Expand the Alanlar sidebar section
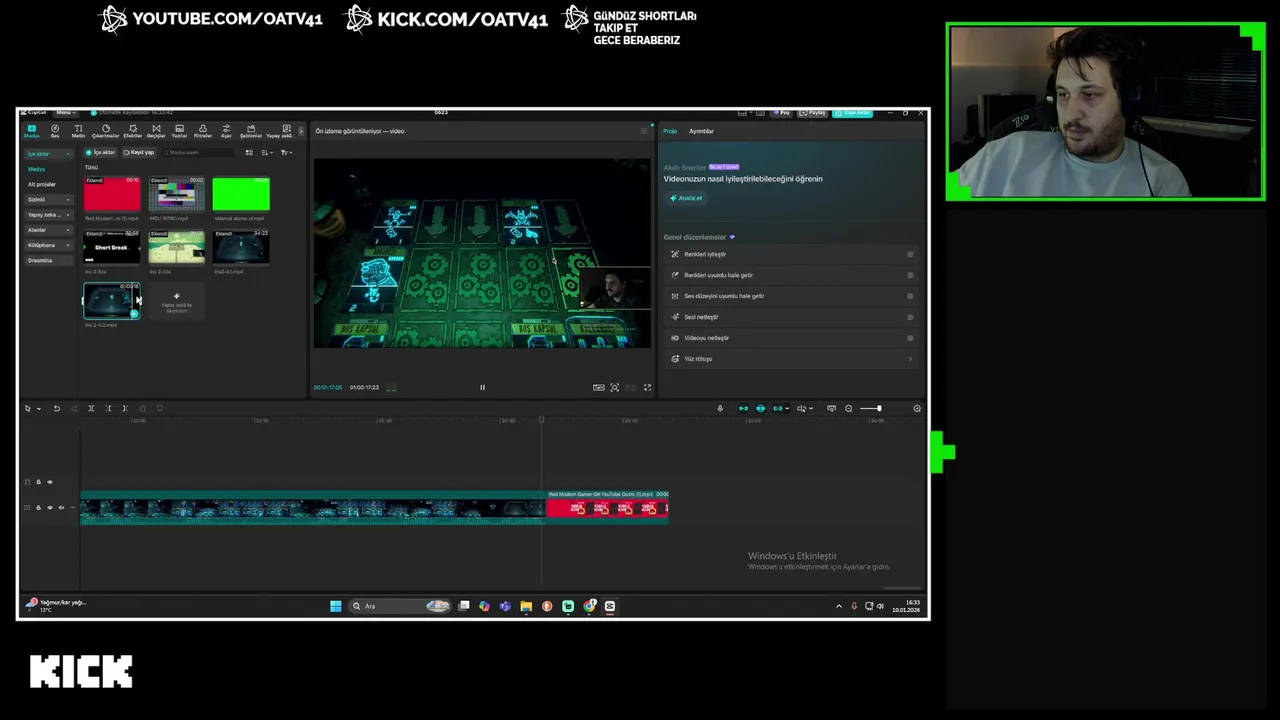 pyautogui.click(x=49, y=230)
